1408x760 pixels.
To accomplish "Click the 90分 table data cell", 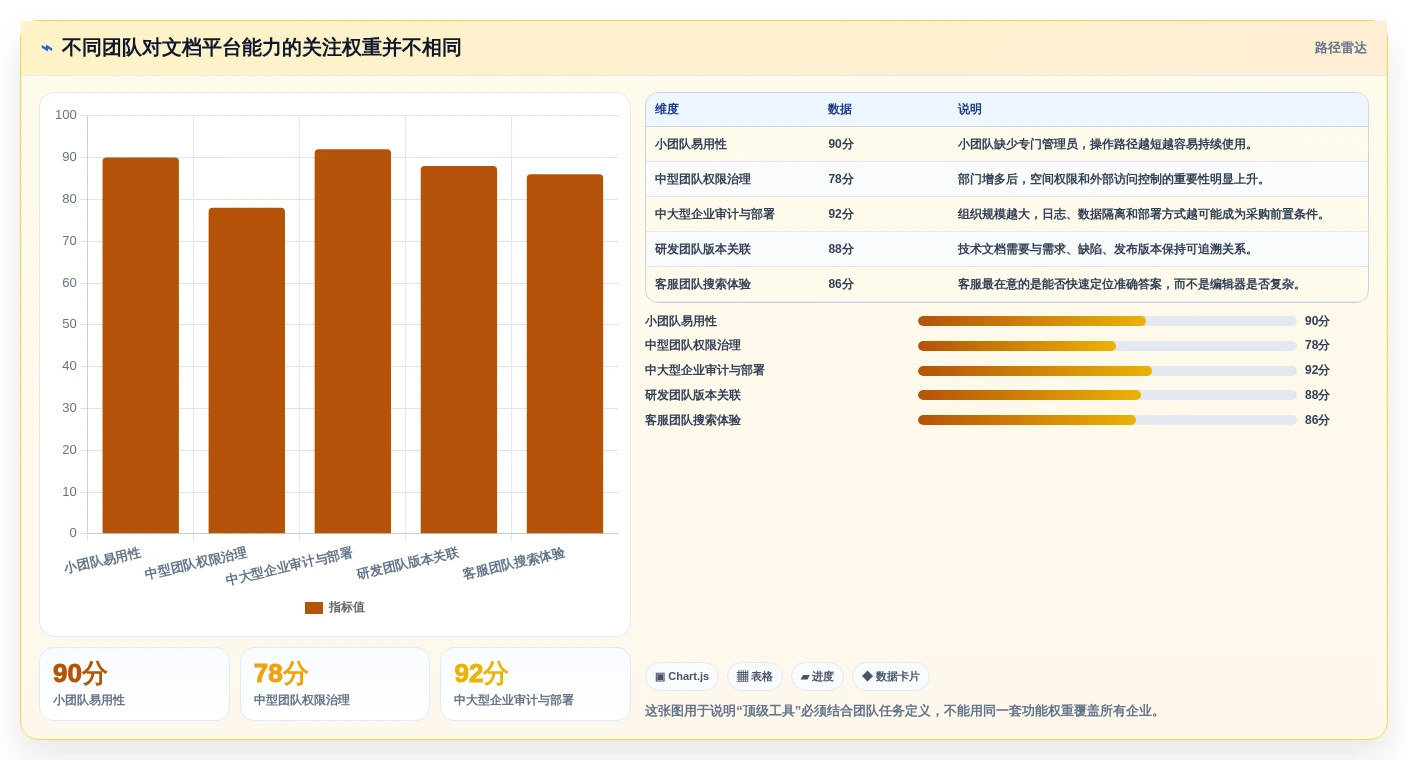I will point(841,144).
